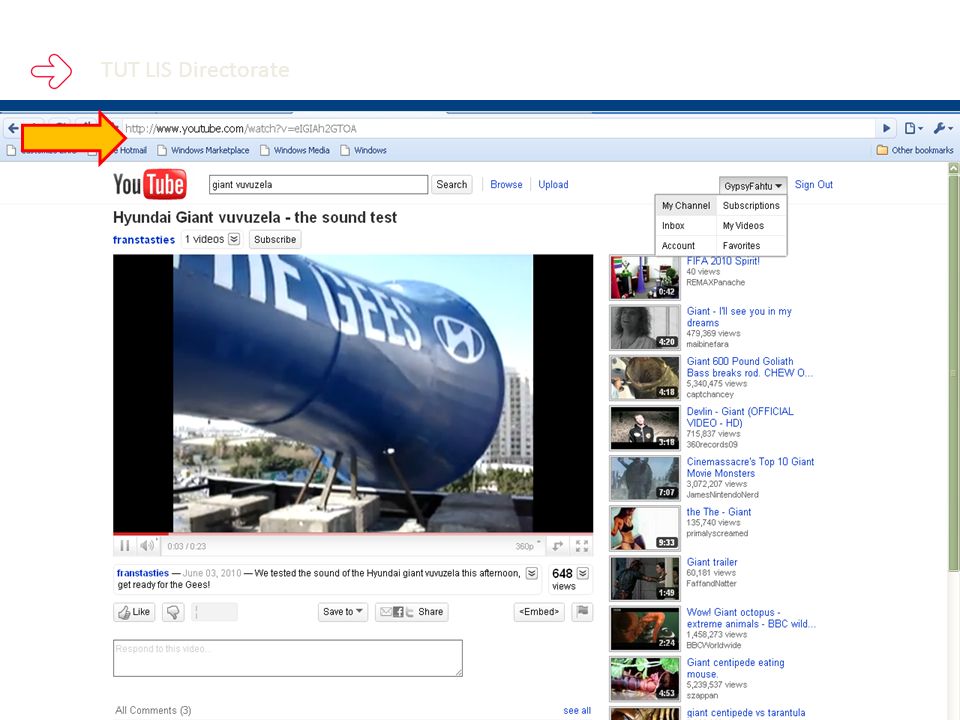Screen dimensions: 960x720
Task: Click the expand-size icon on the player
Action: [558, 546]
